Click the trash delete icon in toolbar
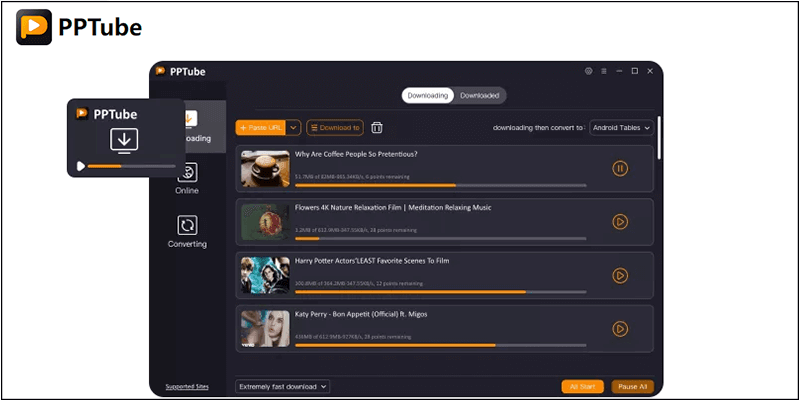This screenshot has height=400, width=800. [x=377, y=128]
